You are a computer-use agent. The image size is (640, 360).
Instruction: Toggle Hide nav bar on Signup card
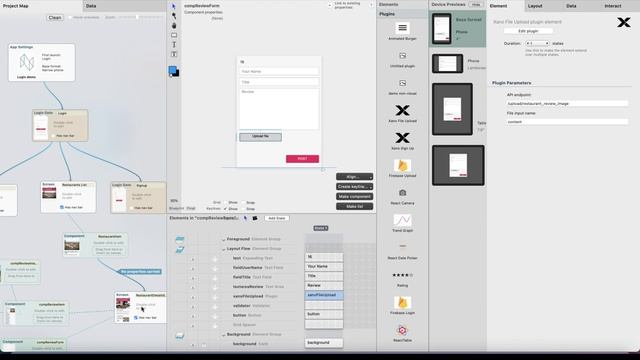pyautogui.click(x=132, y=208)
